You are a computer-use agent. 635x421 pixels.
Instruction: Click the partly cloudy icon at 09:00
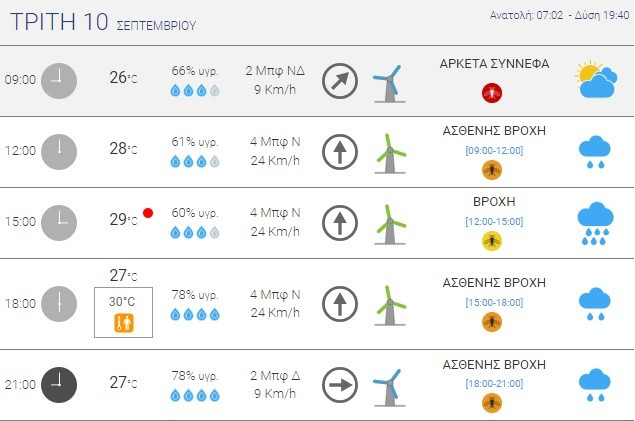coord(595,80)
